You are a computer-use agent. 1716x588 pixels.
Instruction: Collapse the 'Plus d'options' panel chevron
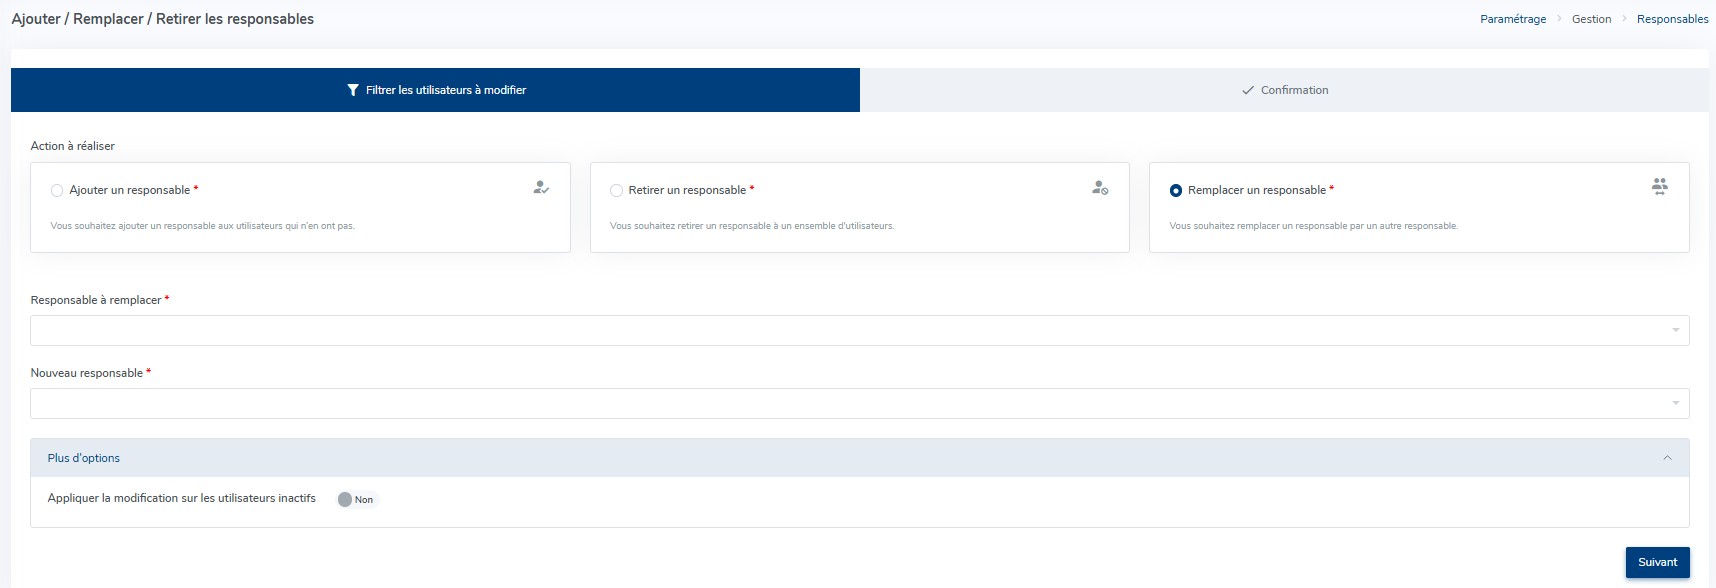pyautogui.click(x=1667, y=458)
